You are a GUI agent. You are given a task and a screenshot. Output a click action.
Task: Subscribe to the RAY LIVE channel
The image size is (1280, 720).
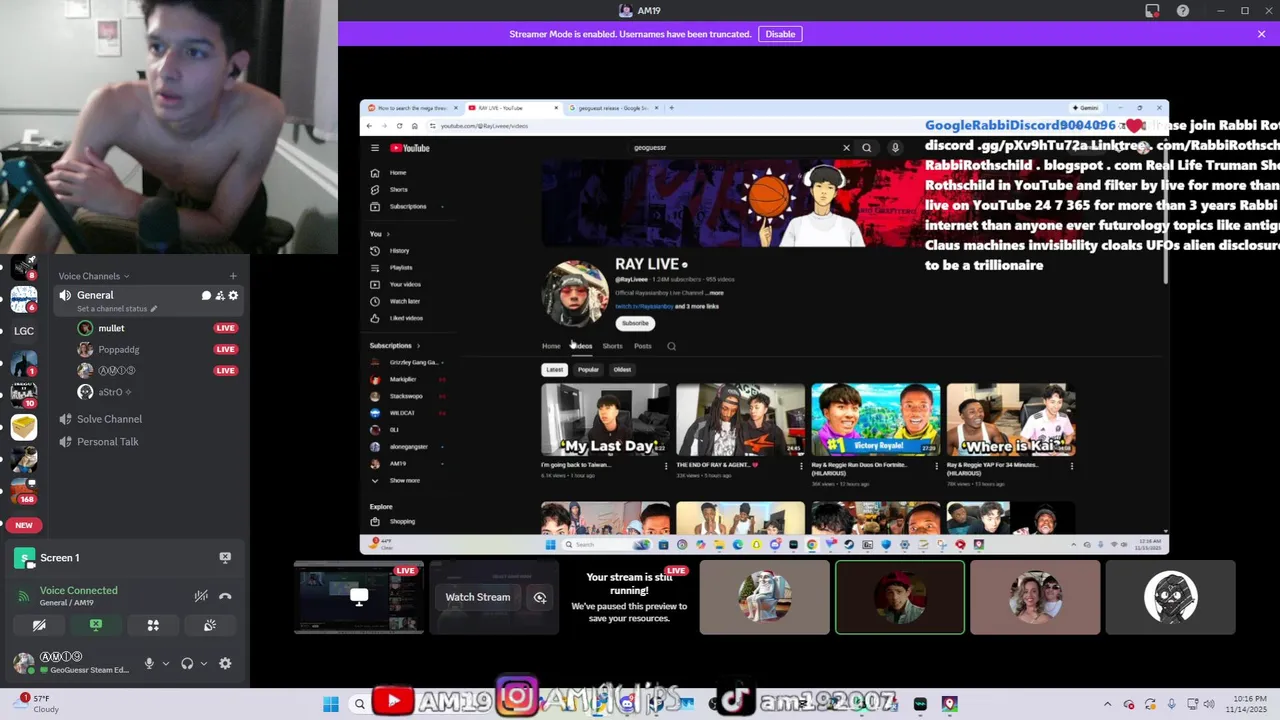click(x=635, y=323)
